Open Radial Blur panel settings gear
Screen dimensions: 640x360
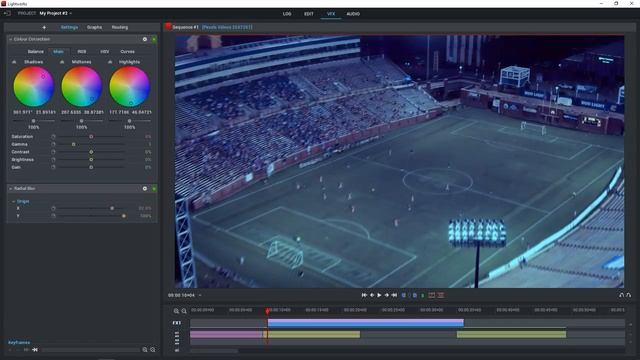[x=145, y=189]
